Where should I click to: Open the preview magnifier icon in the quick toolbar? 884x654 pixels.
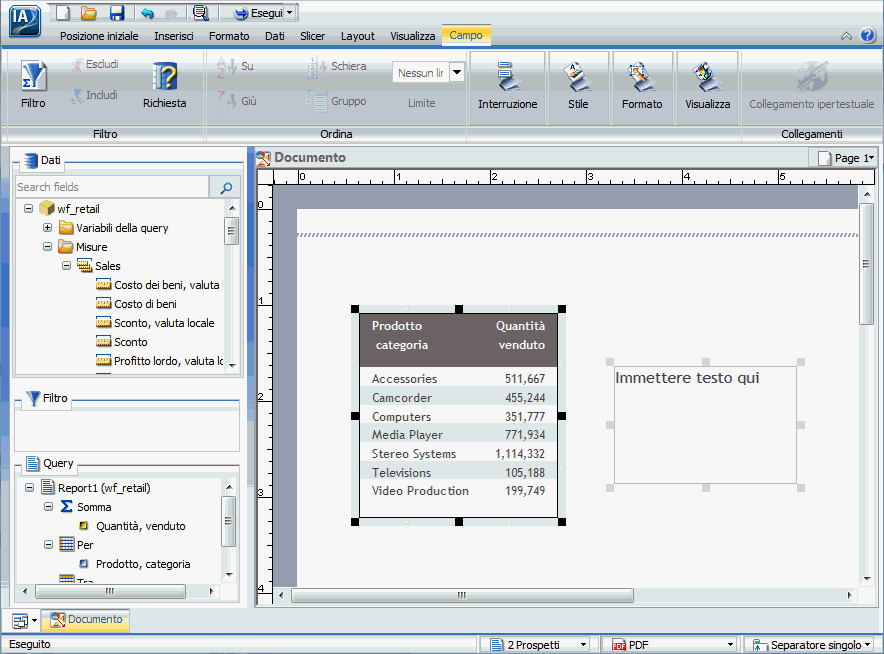click(x=200, y=12)
